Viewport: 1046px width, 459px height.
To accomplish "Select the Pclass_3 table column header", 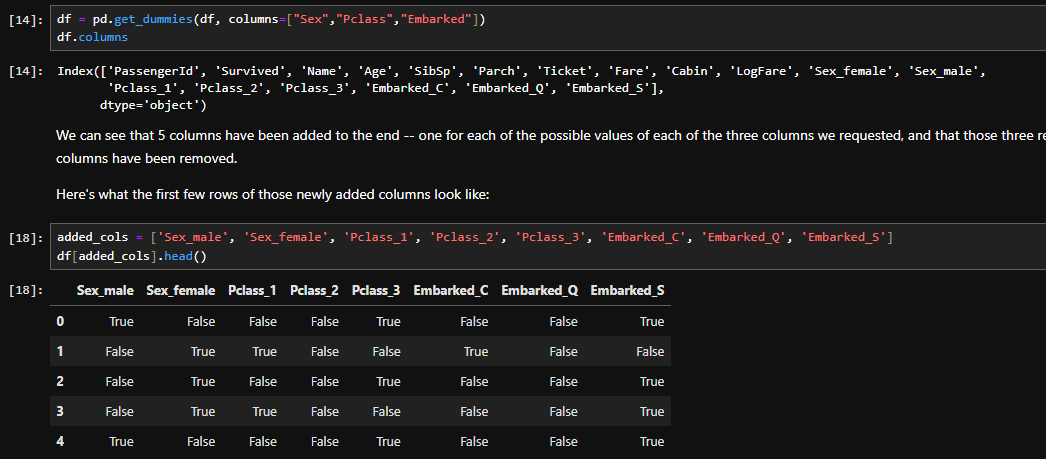I will click(376, 291).
